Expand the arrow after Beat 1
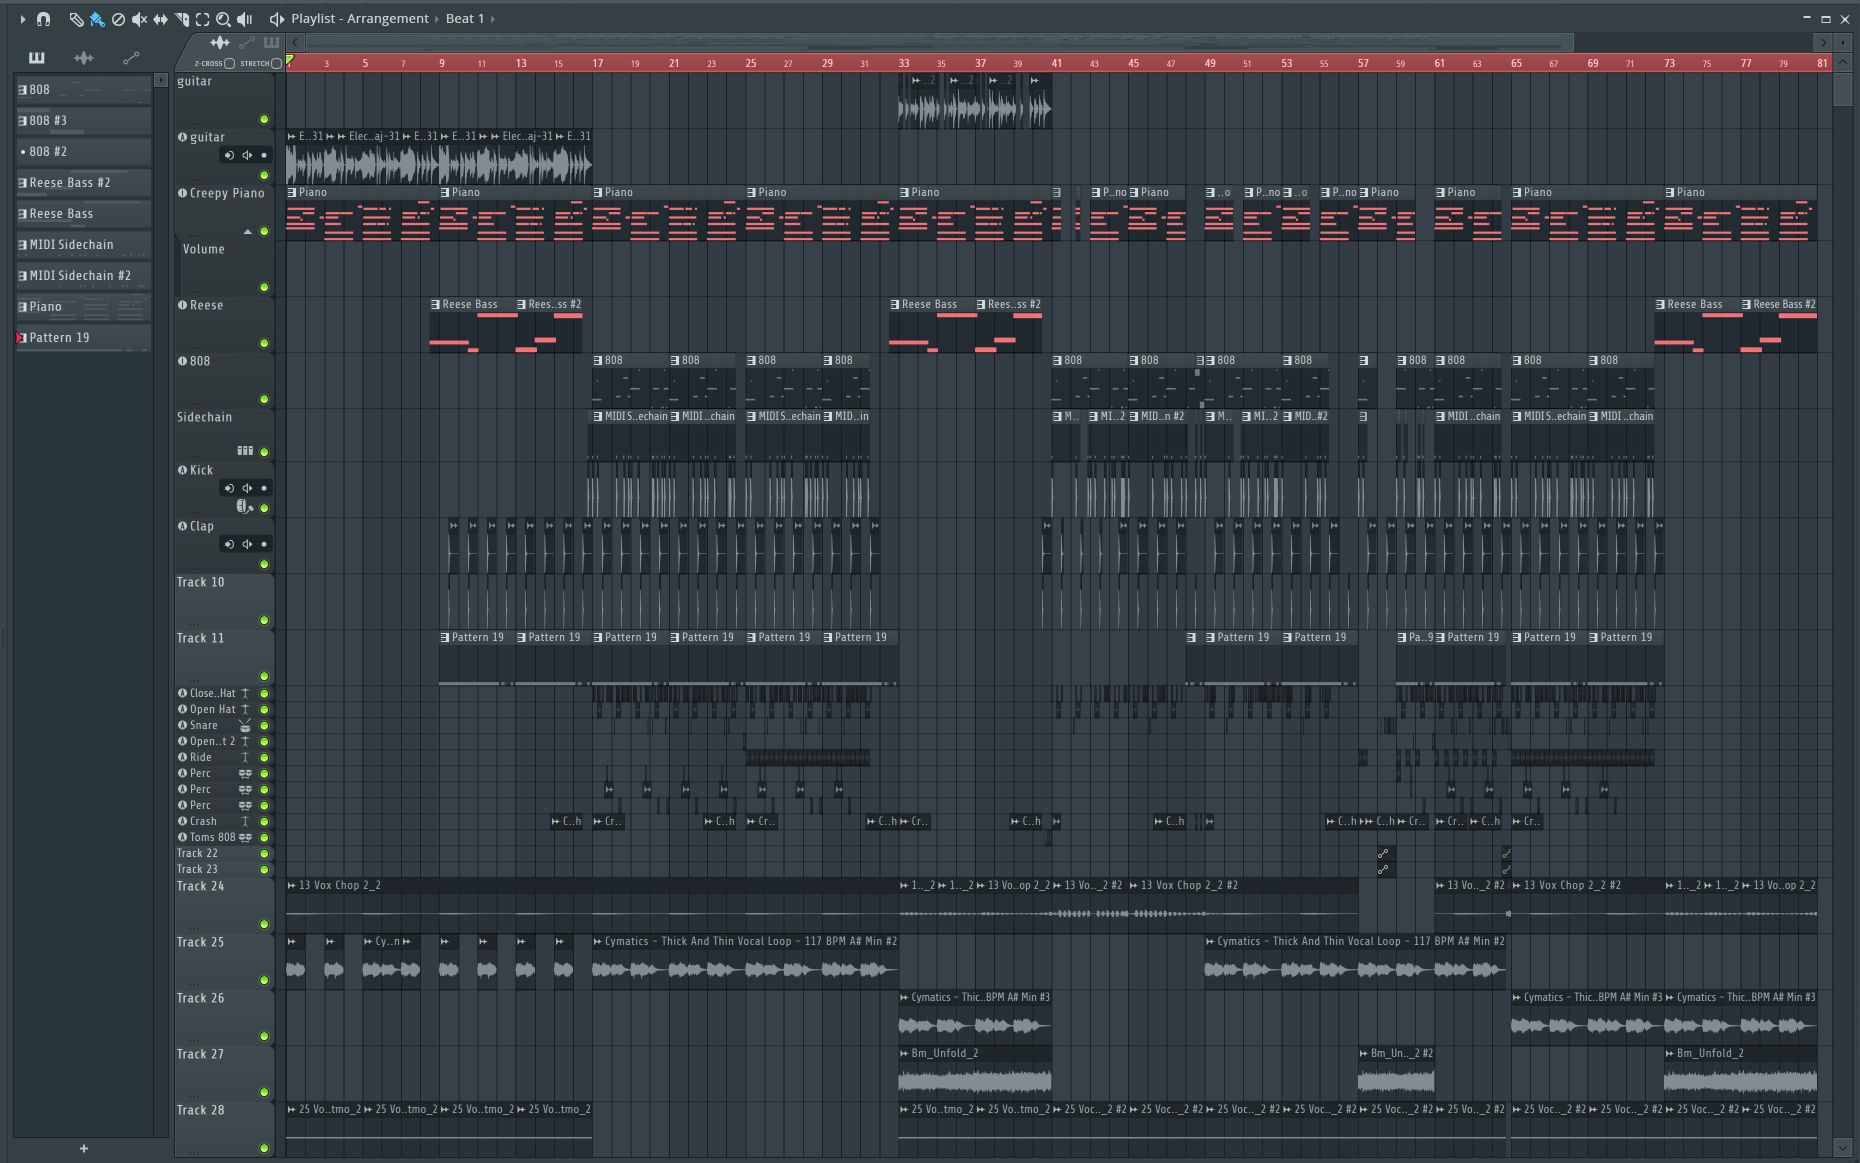1860x1163 pixels. click(493, 19)
